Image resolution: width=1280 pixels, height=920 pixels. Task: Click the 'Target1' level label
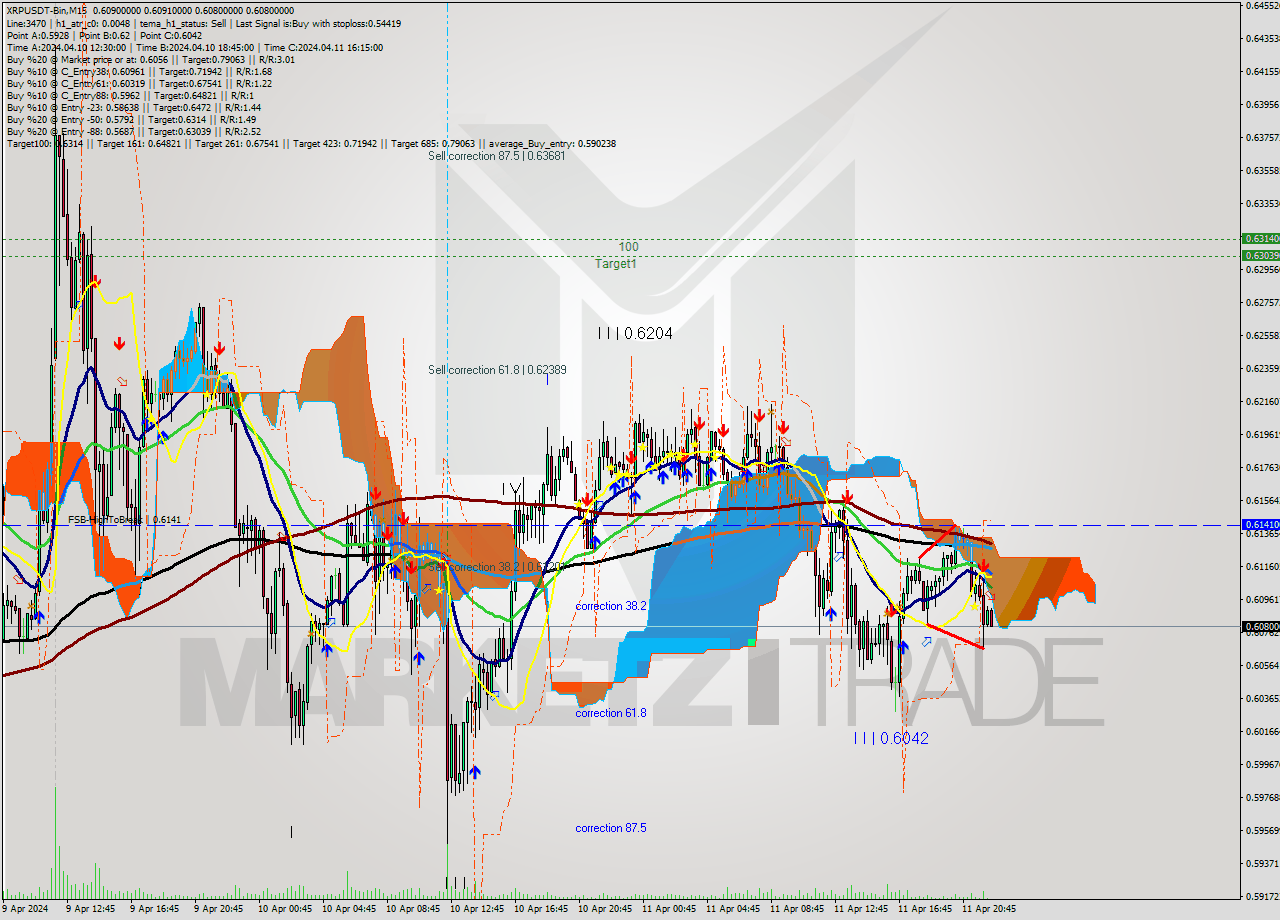616,264
